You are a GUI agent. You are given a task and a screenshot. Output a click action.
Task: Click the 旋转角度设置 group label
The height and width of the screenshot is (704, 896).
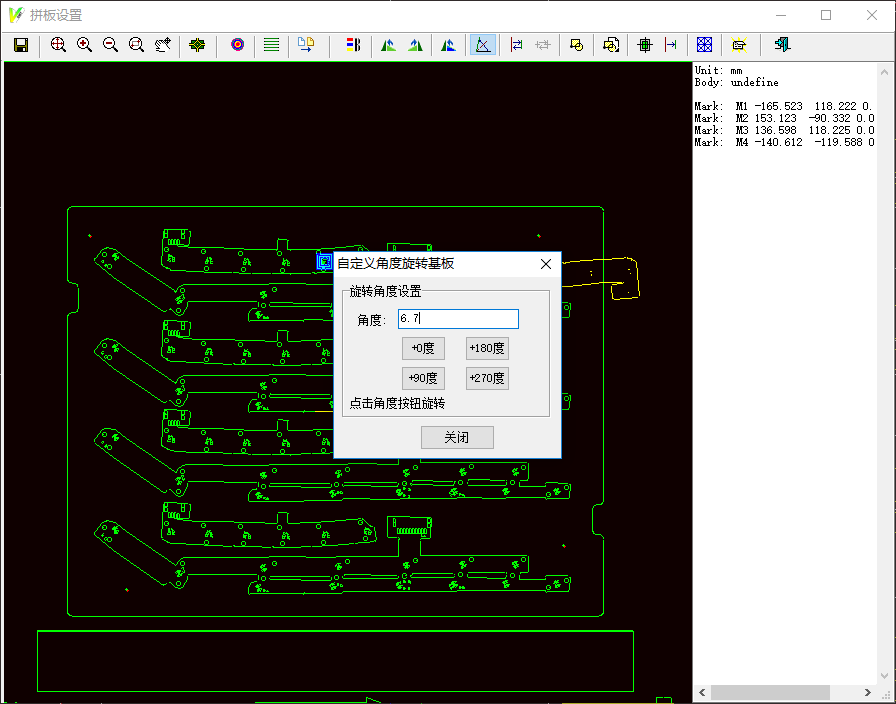coord(385,291)
